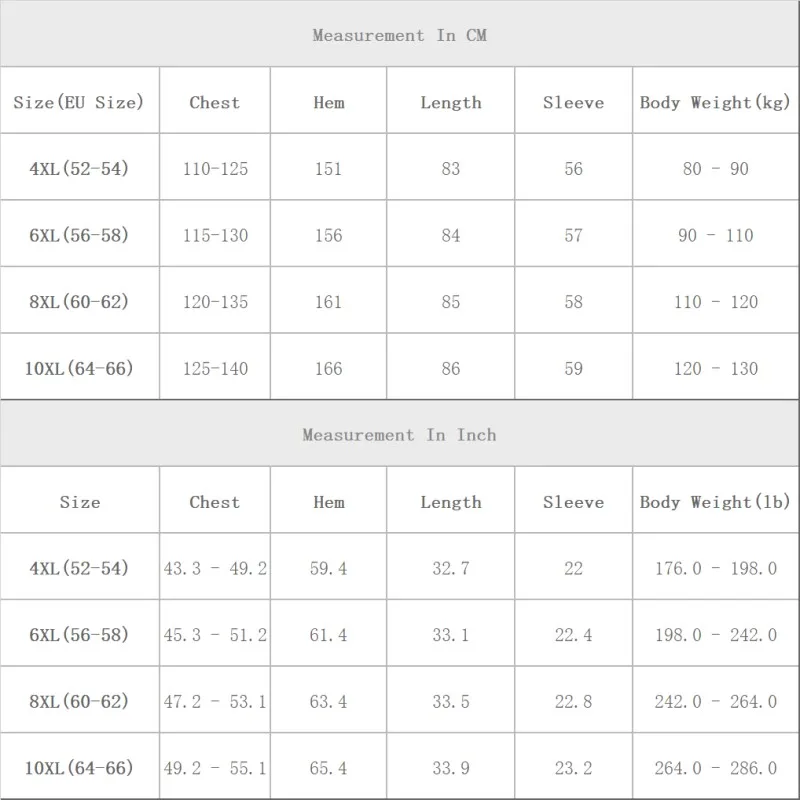Click the body weight 90 - 110 cell
The image size is (800, 800).
click(x=715, y=236)
